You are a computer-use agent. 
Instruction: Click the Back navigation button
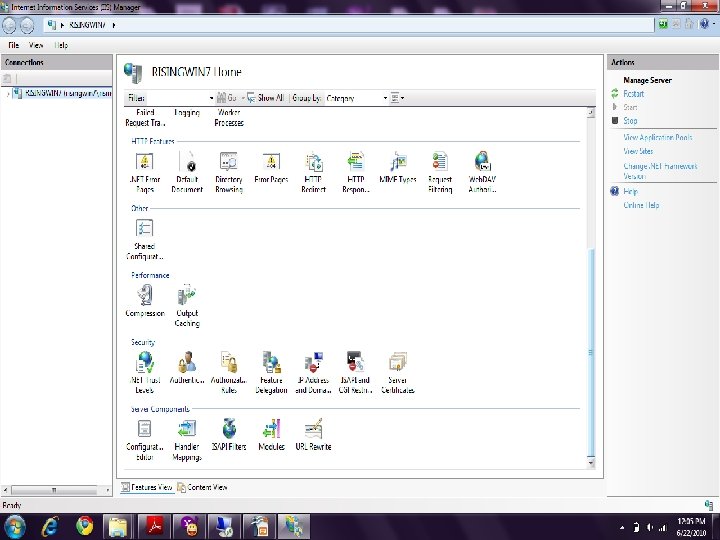(9, 25)
